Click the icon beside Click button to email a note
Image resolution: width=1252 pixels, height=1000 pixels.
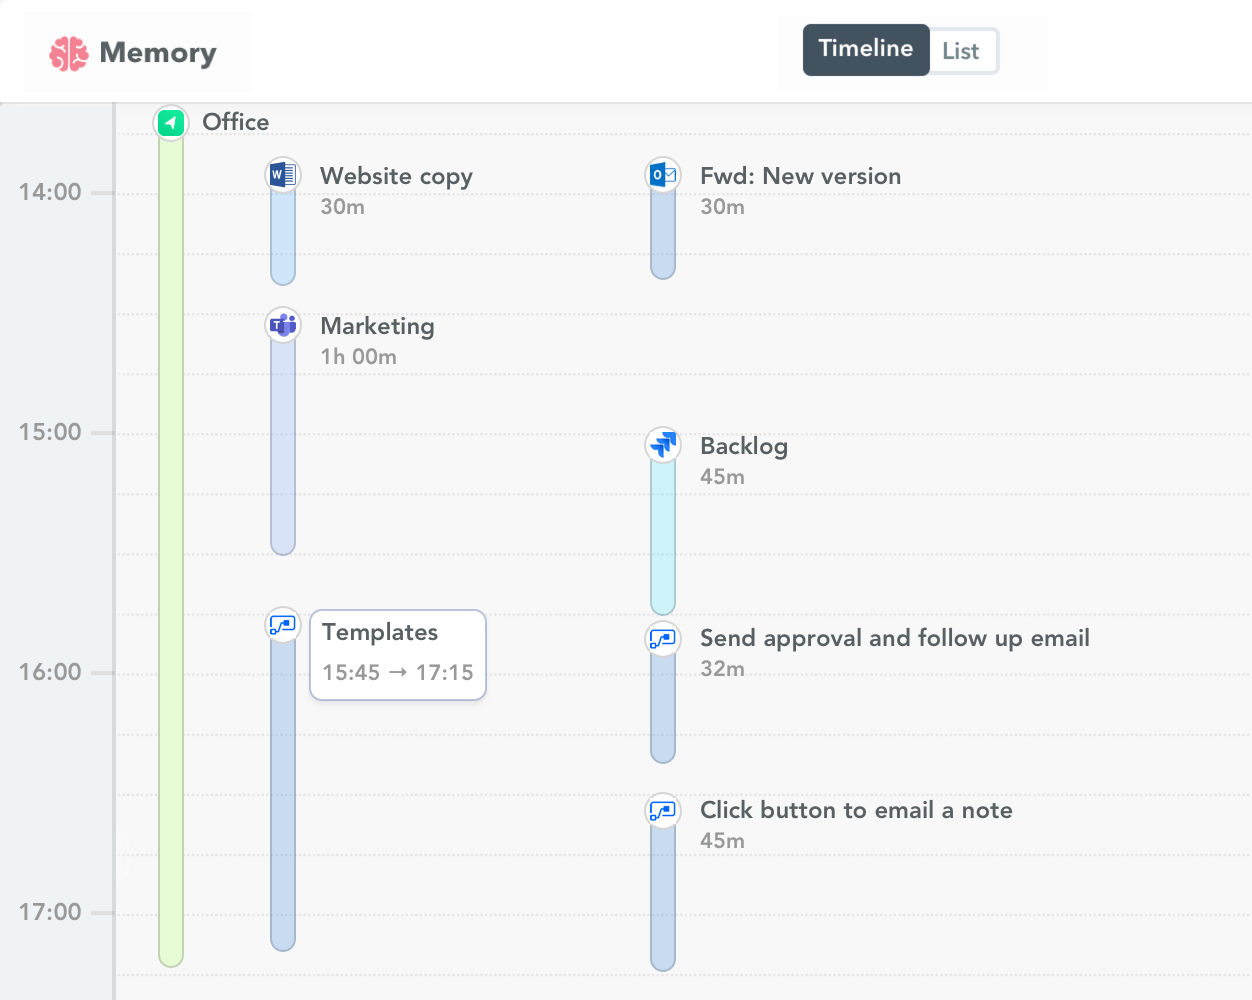pyautogui.click(x=662, y=810)
